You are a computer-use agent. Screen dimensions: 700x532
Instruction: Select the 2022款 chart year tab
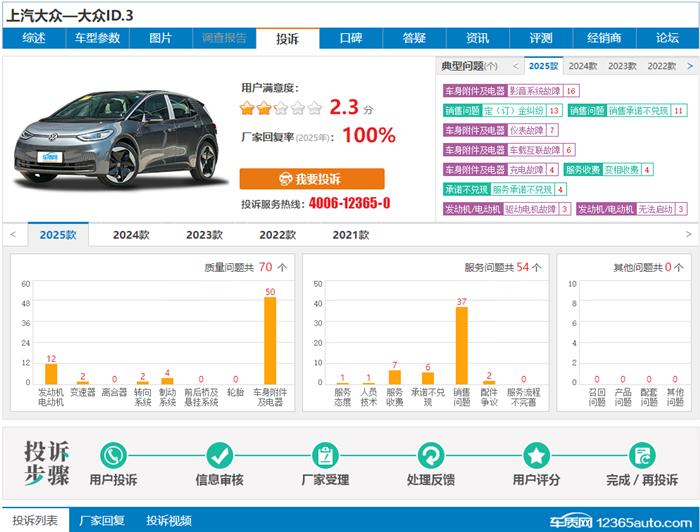278,235
